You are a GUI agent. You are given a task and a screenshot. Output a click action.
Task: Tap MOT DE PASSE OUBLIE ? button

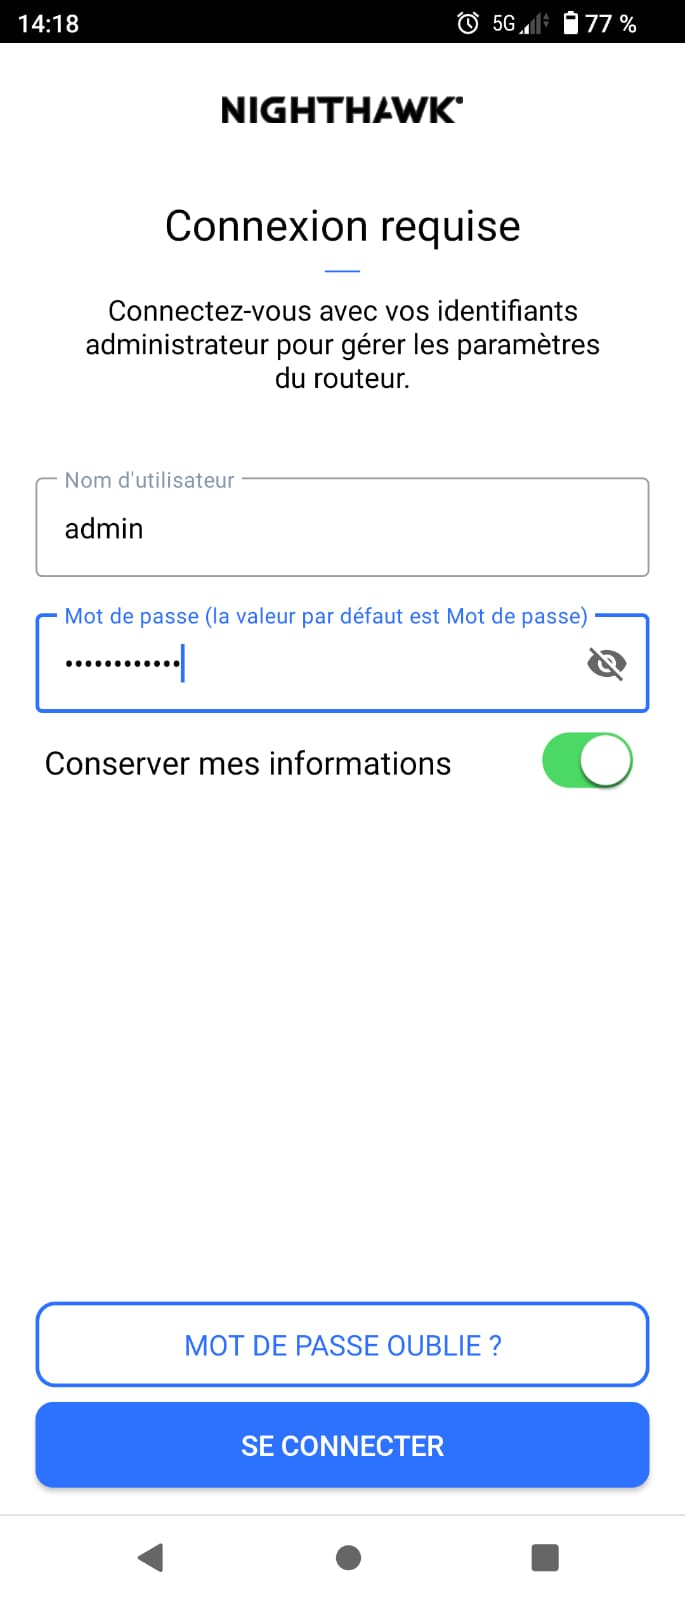pos(342,1345)
